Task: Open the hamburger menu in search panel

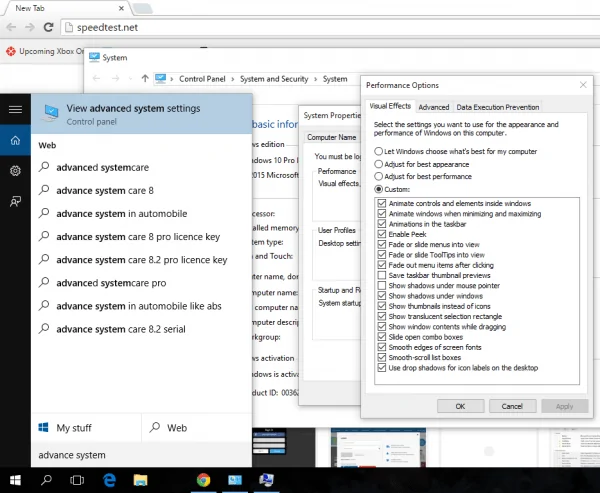Action: click(15, 109)
